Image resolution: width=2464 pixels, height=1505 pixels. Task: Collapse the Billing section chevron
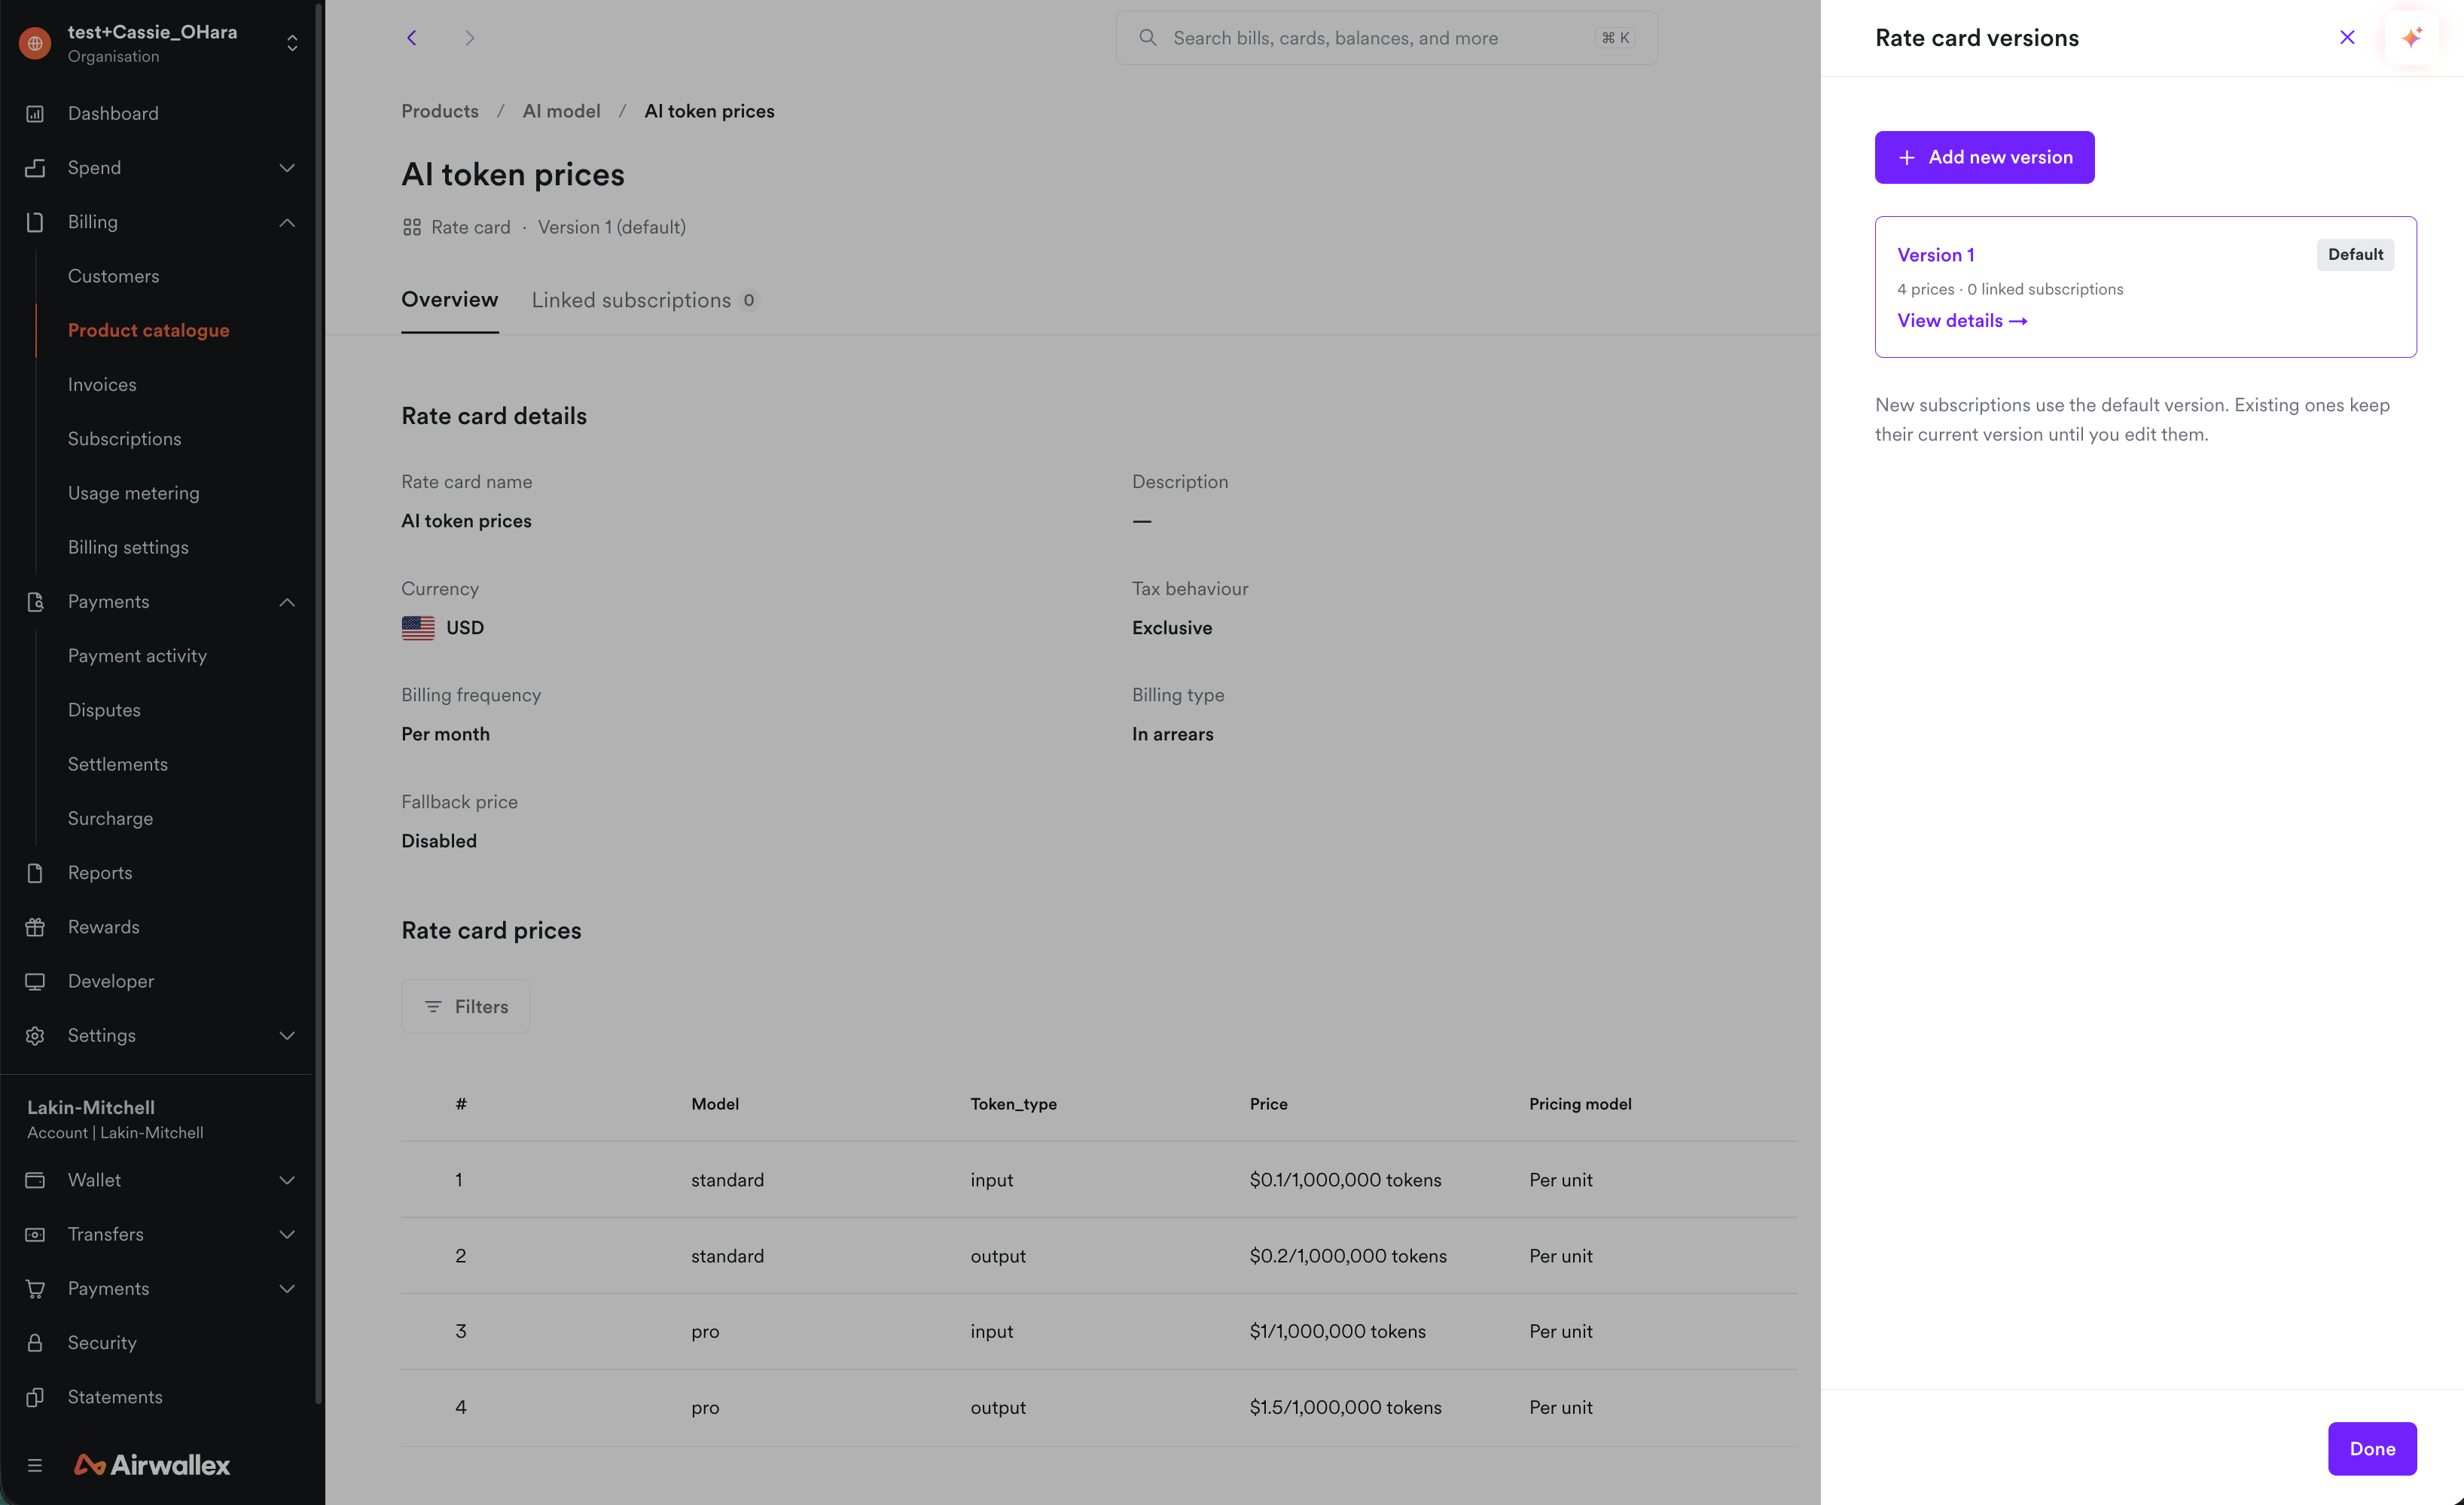click(x=287, y=222)
